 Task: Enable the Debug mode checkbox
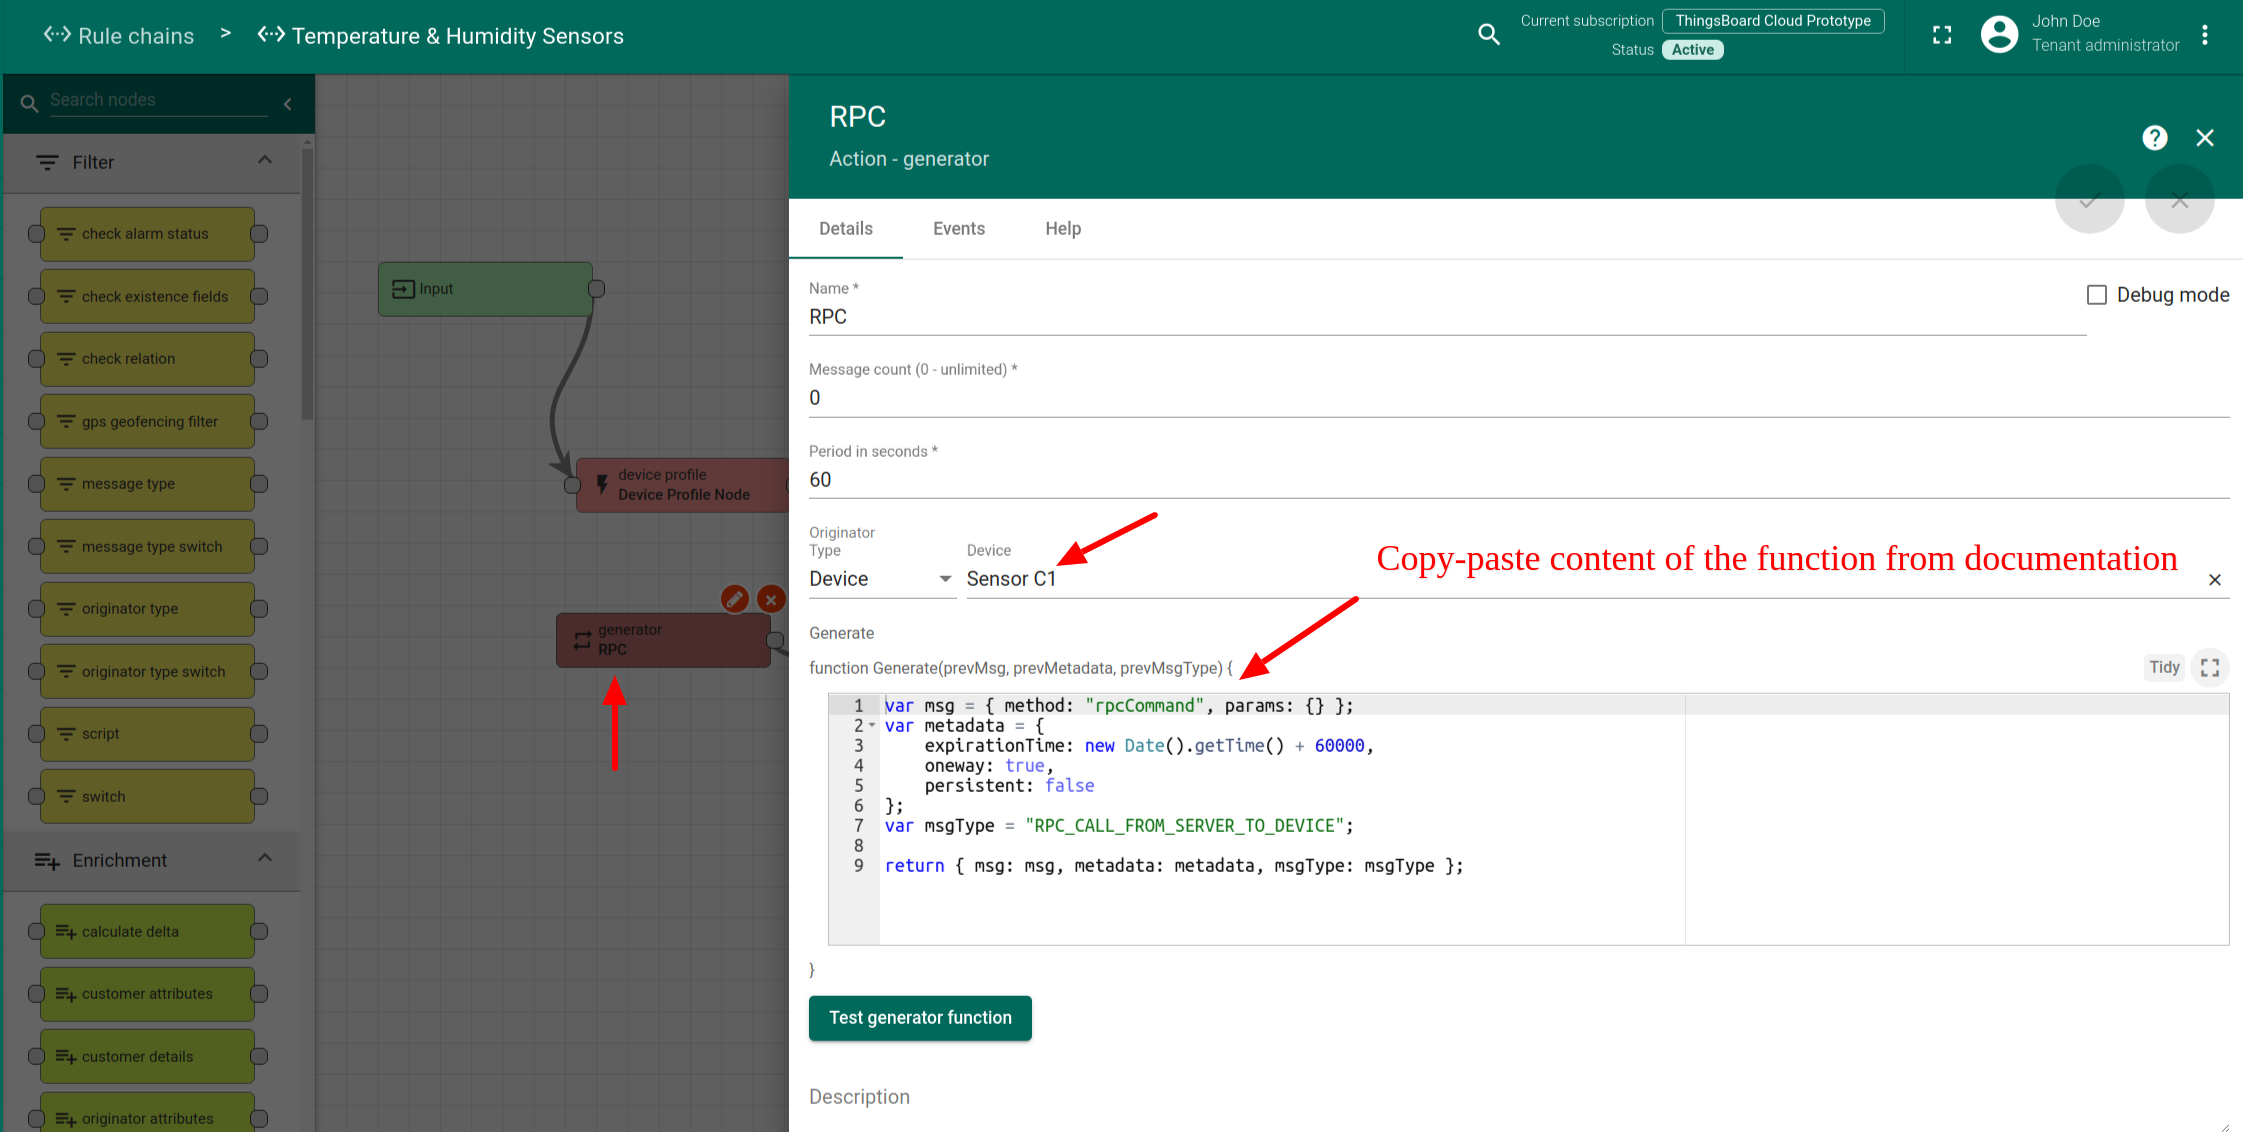click(2097, 295)
